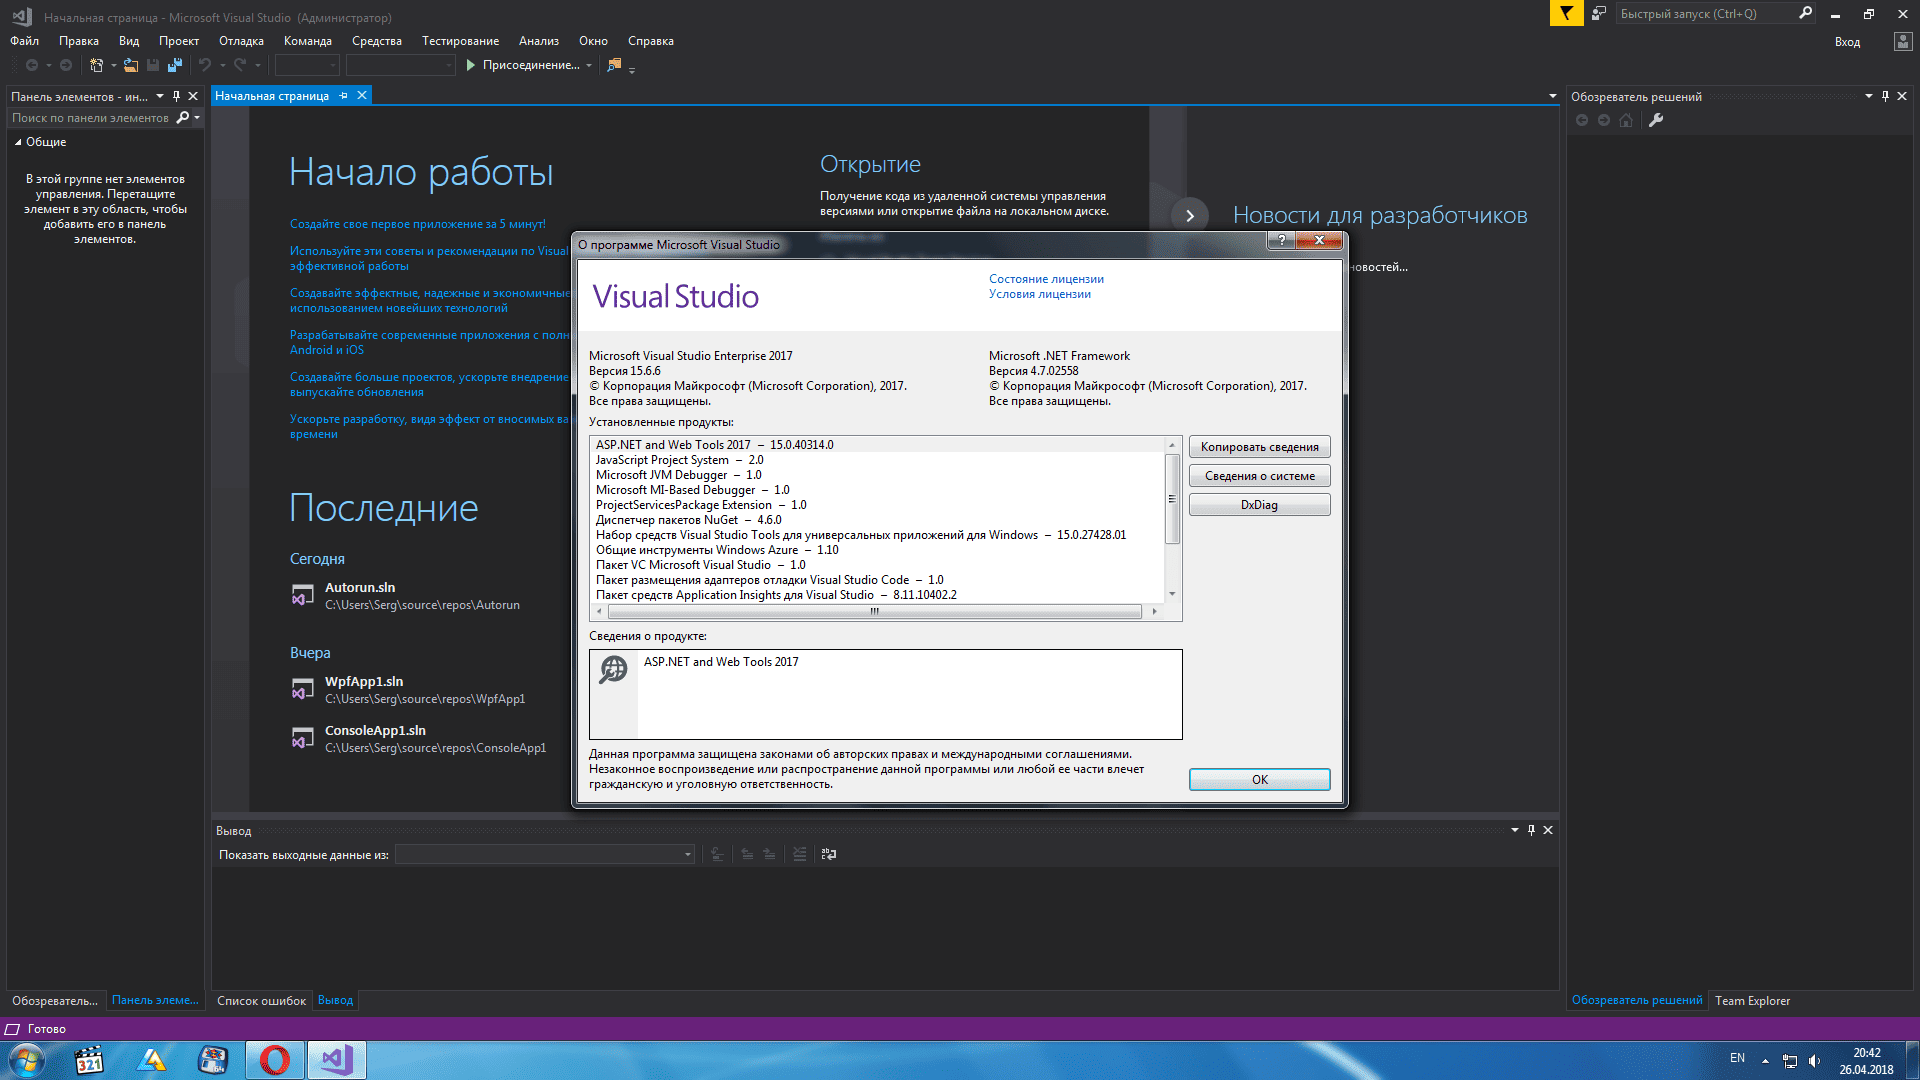Open Media Player Classic from taskbar
1920x1080 pixels.
pos(89,1060)
